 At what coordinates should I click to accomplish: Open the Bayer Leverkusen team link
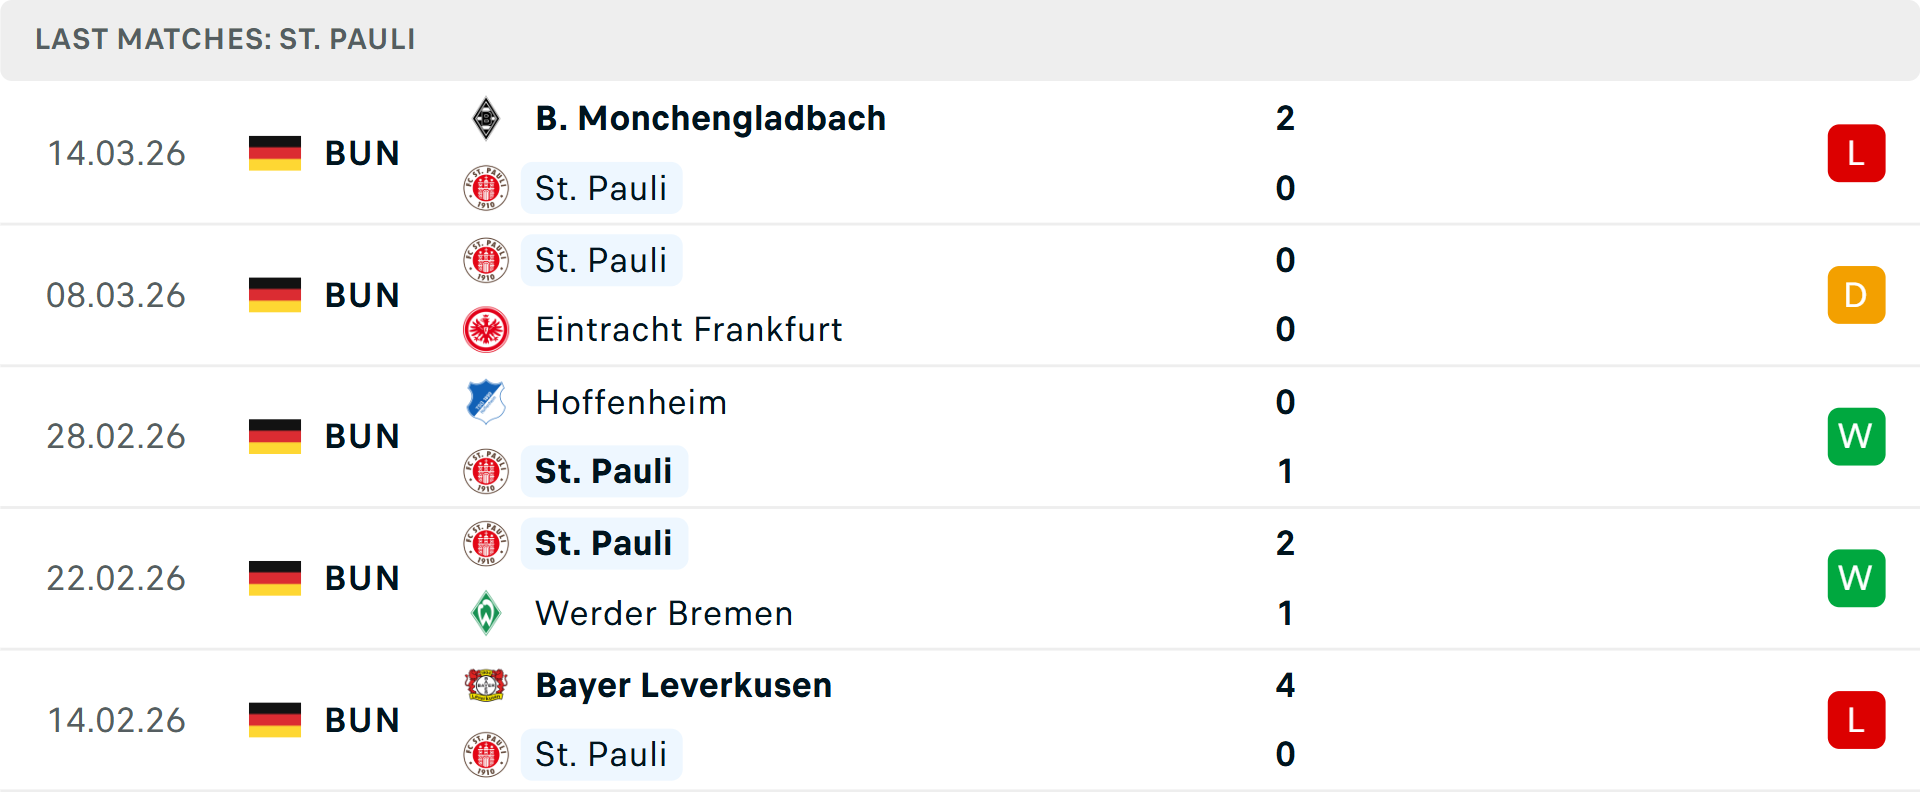click(x=684, y=685)
